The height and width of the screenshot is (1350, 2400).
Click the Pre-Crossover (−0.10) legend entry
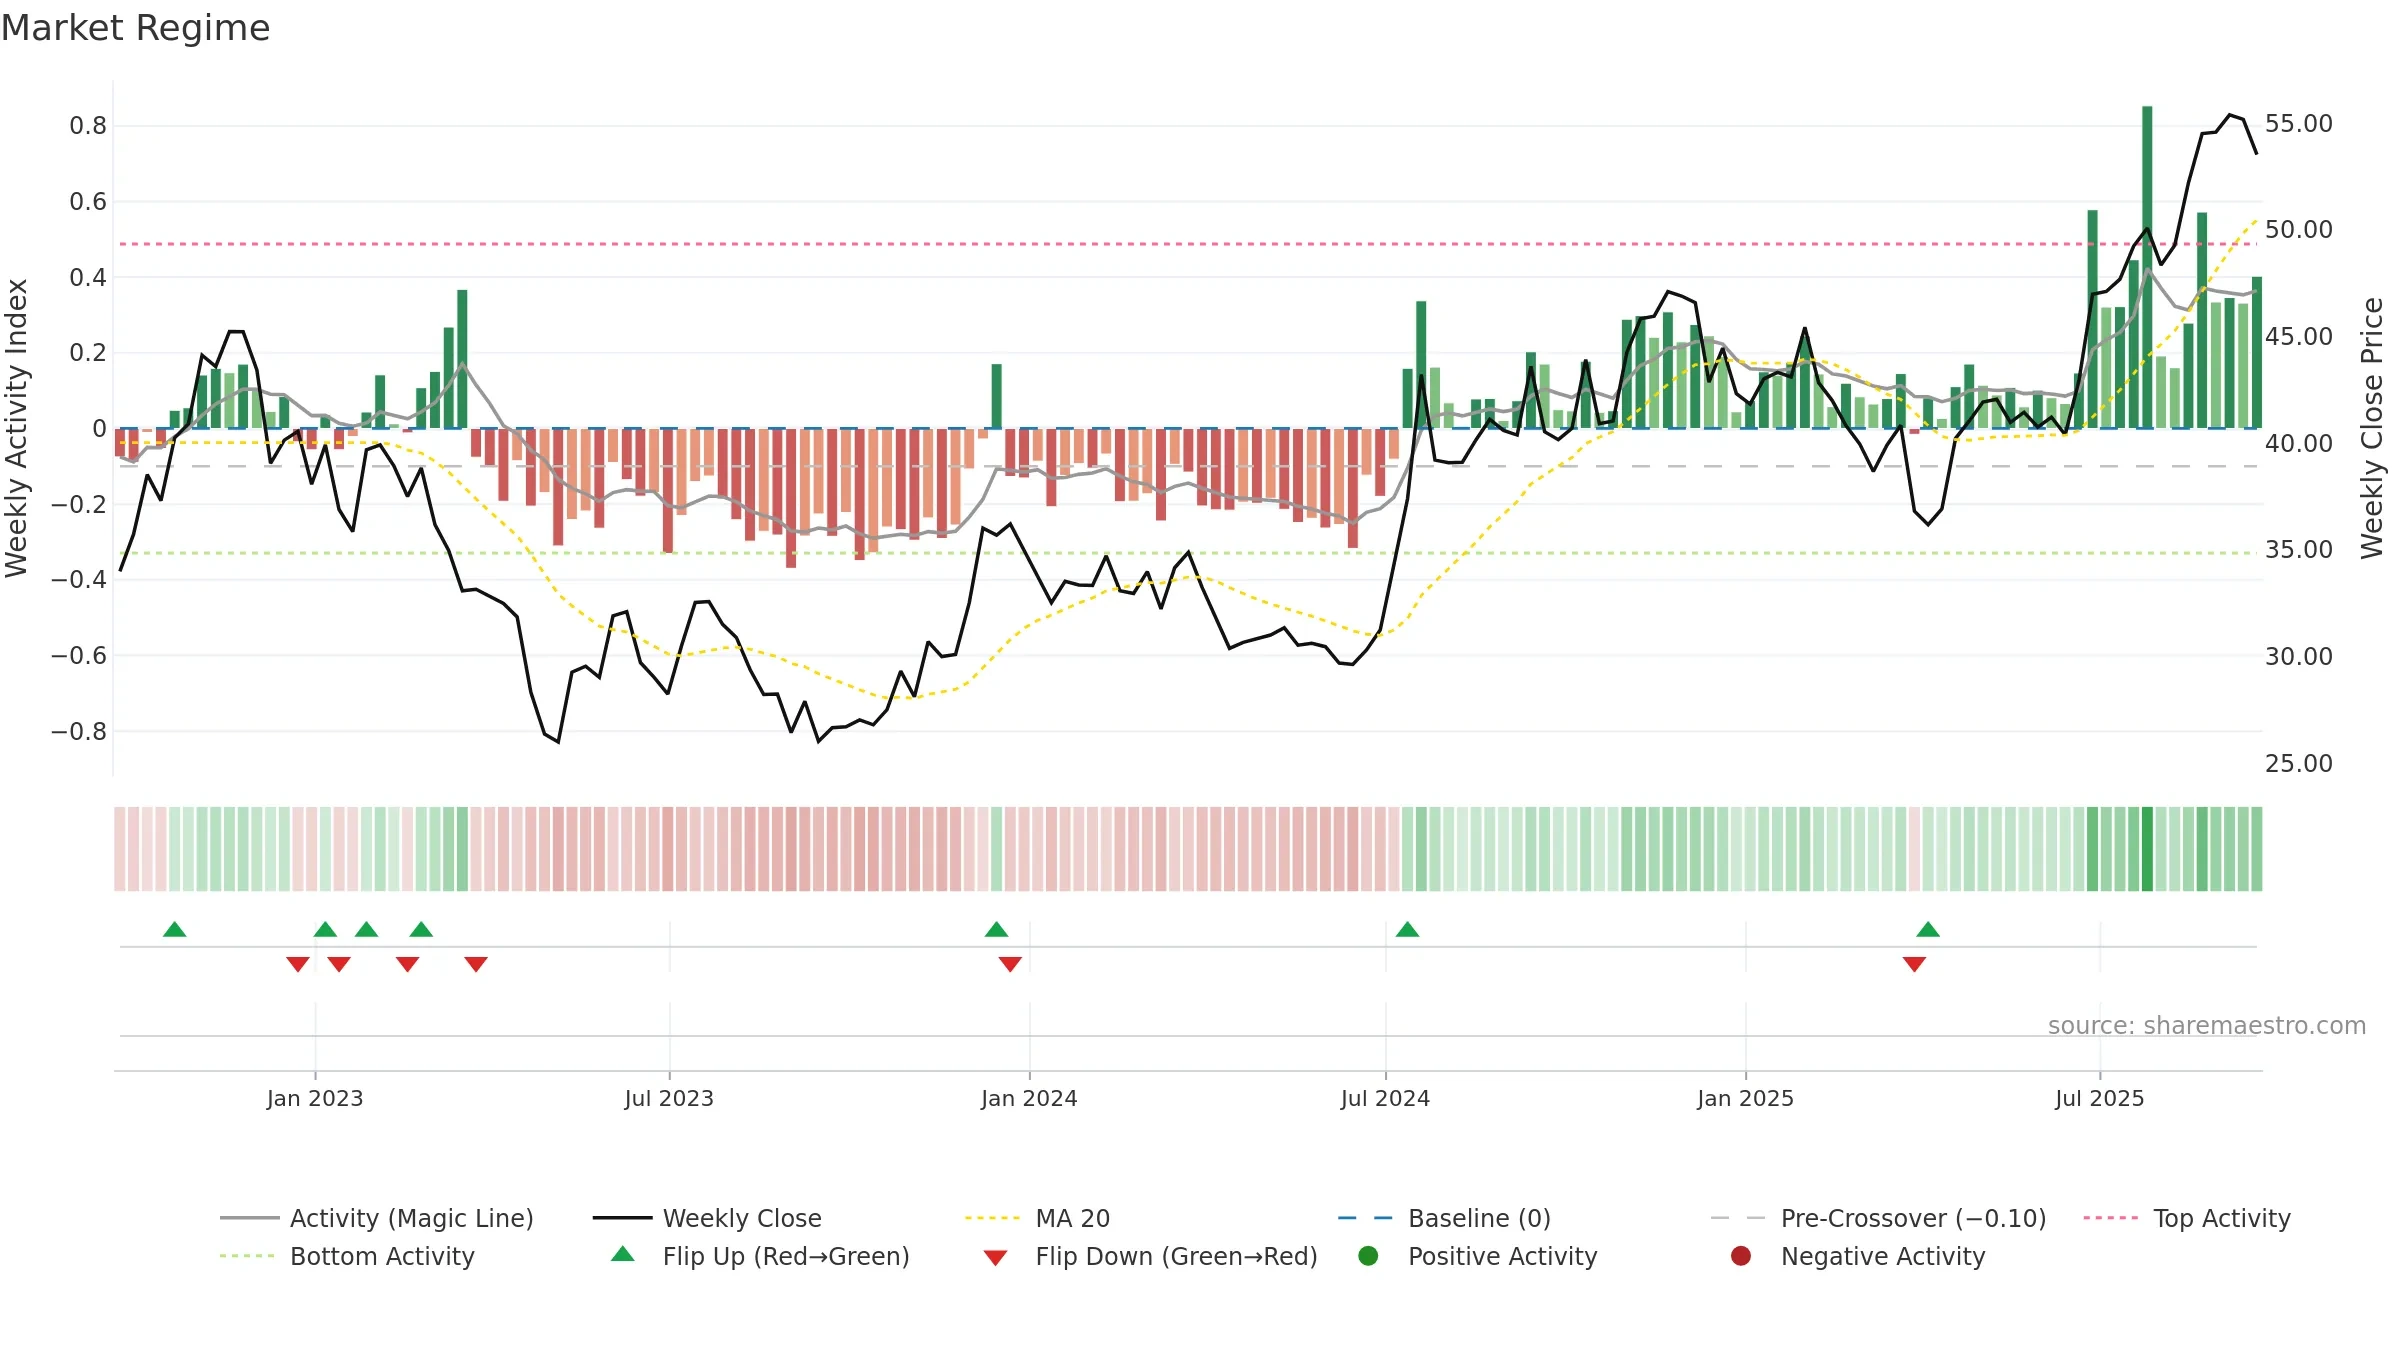tap(1878, 1218)
